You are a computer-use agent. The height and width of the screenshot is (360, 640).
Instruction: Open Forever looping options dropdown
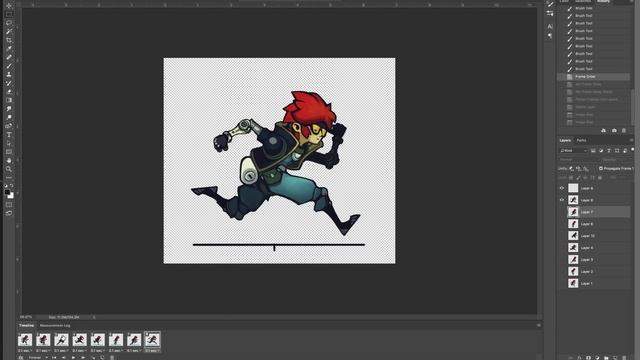[38, 358]
